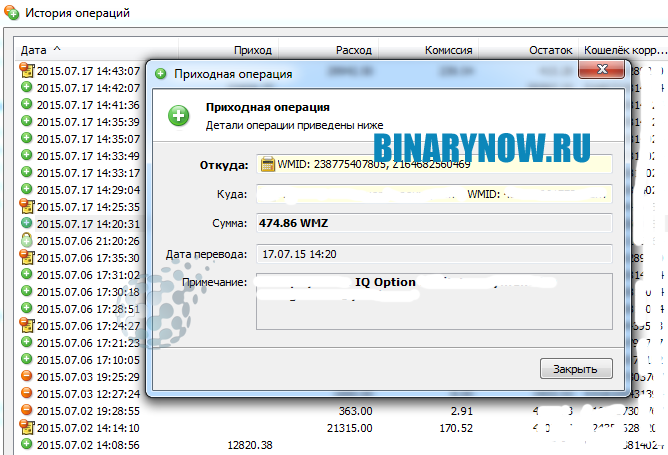Click the green plus icon for 2015.07.17 14:42:07
The image size is (668, 455).
click(26, 87)
